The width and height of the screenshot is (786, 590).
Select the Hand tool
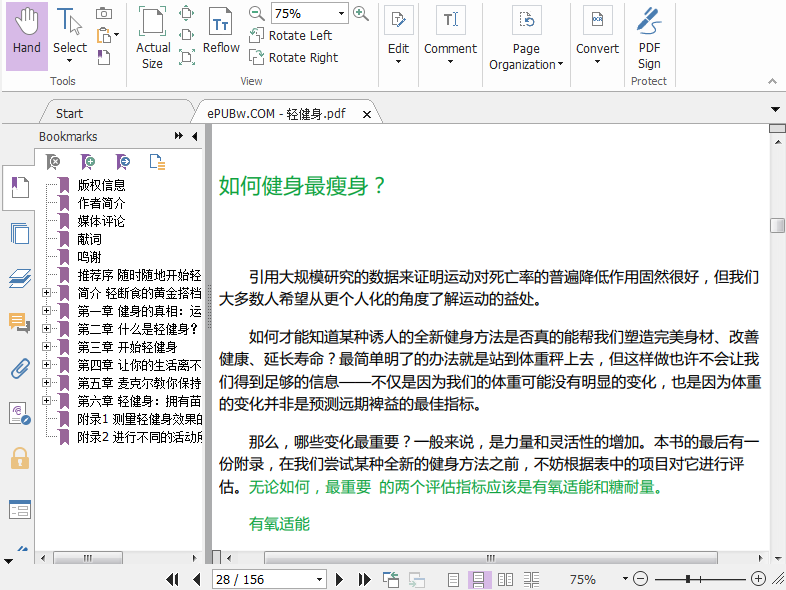[x=27, y=34]
